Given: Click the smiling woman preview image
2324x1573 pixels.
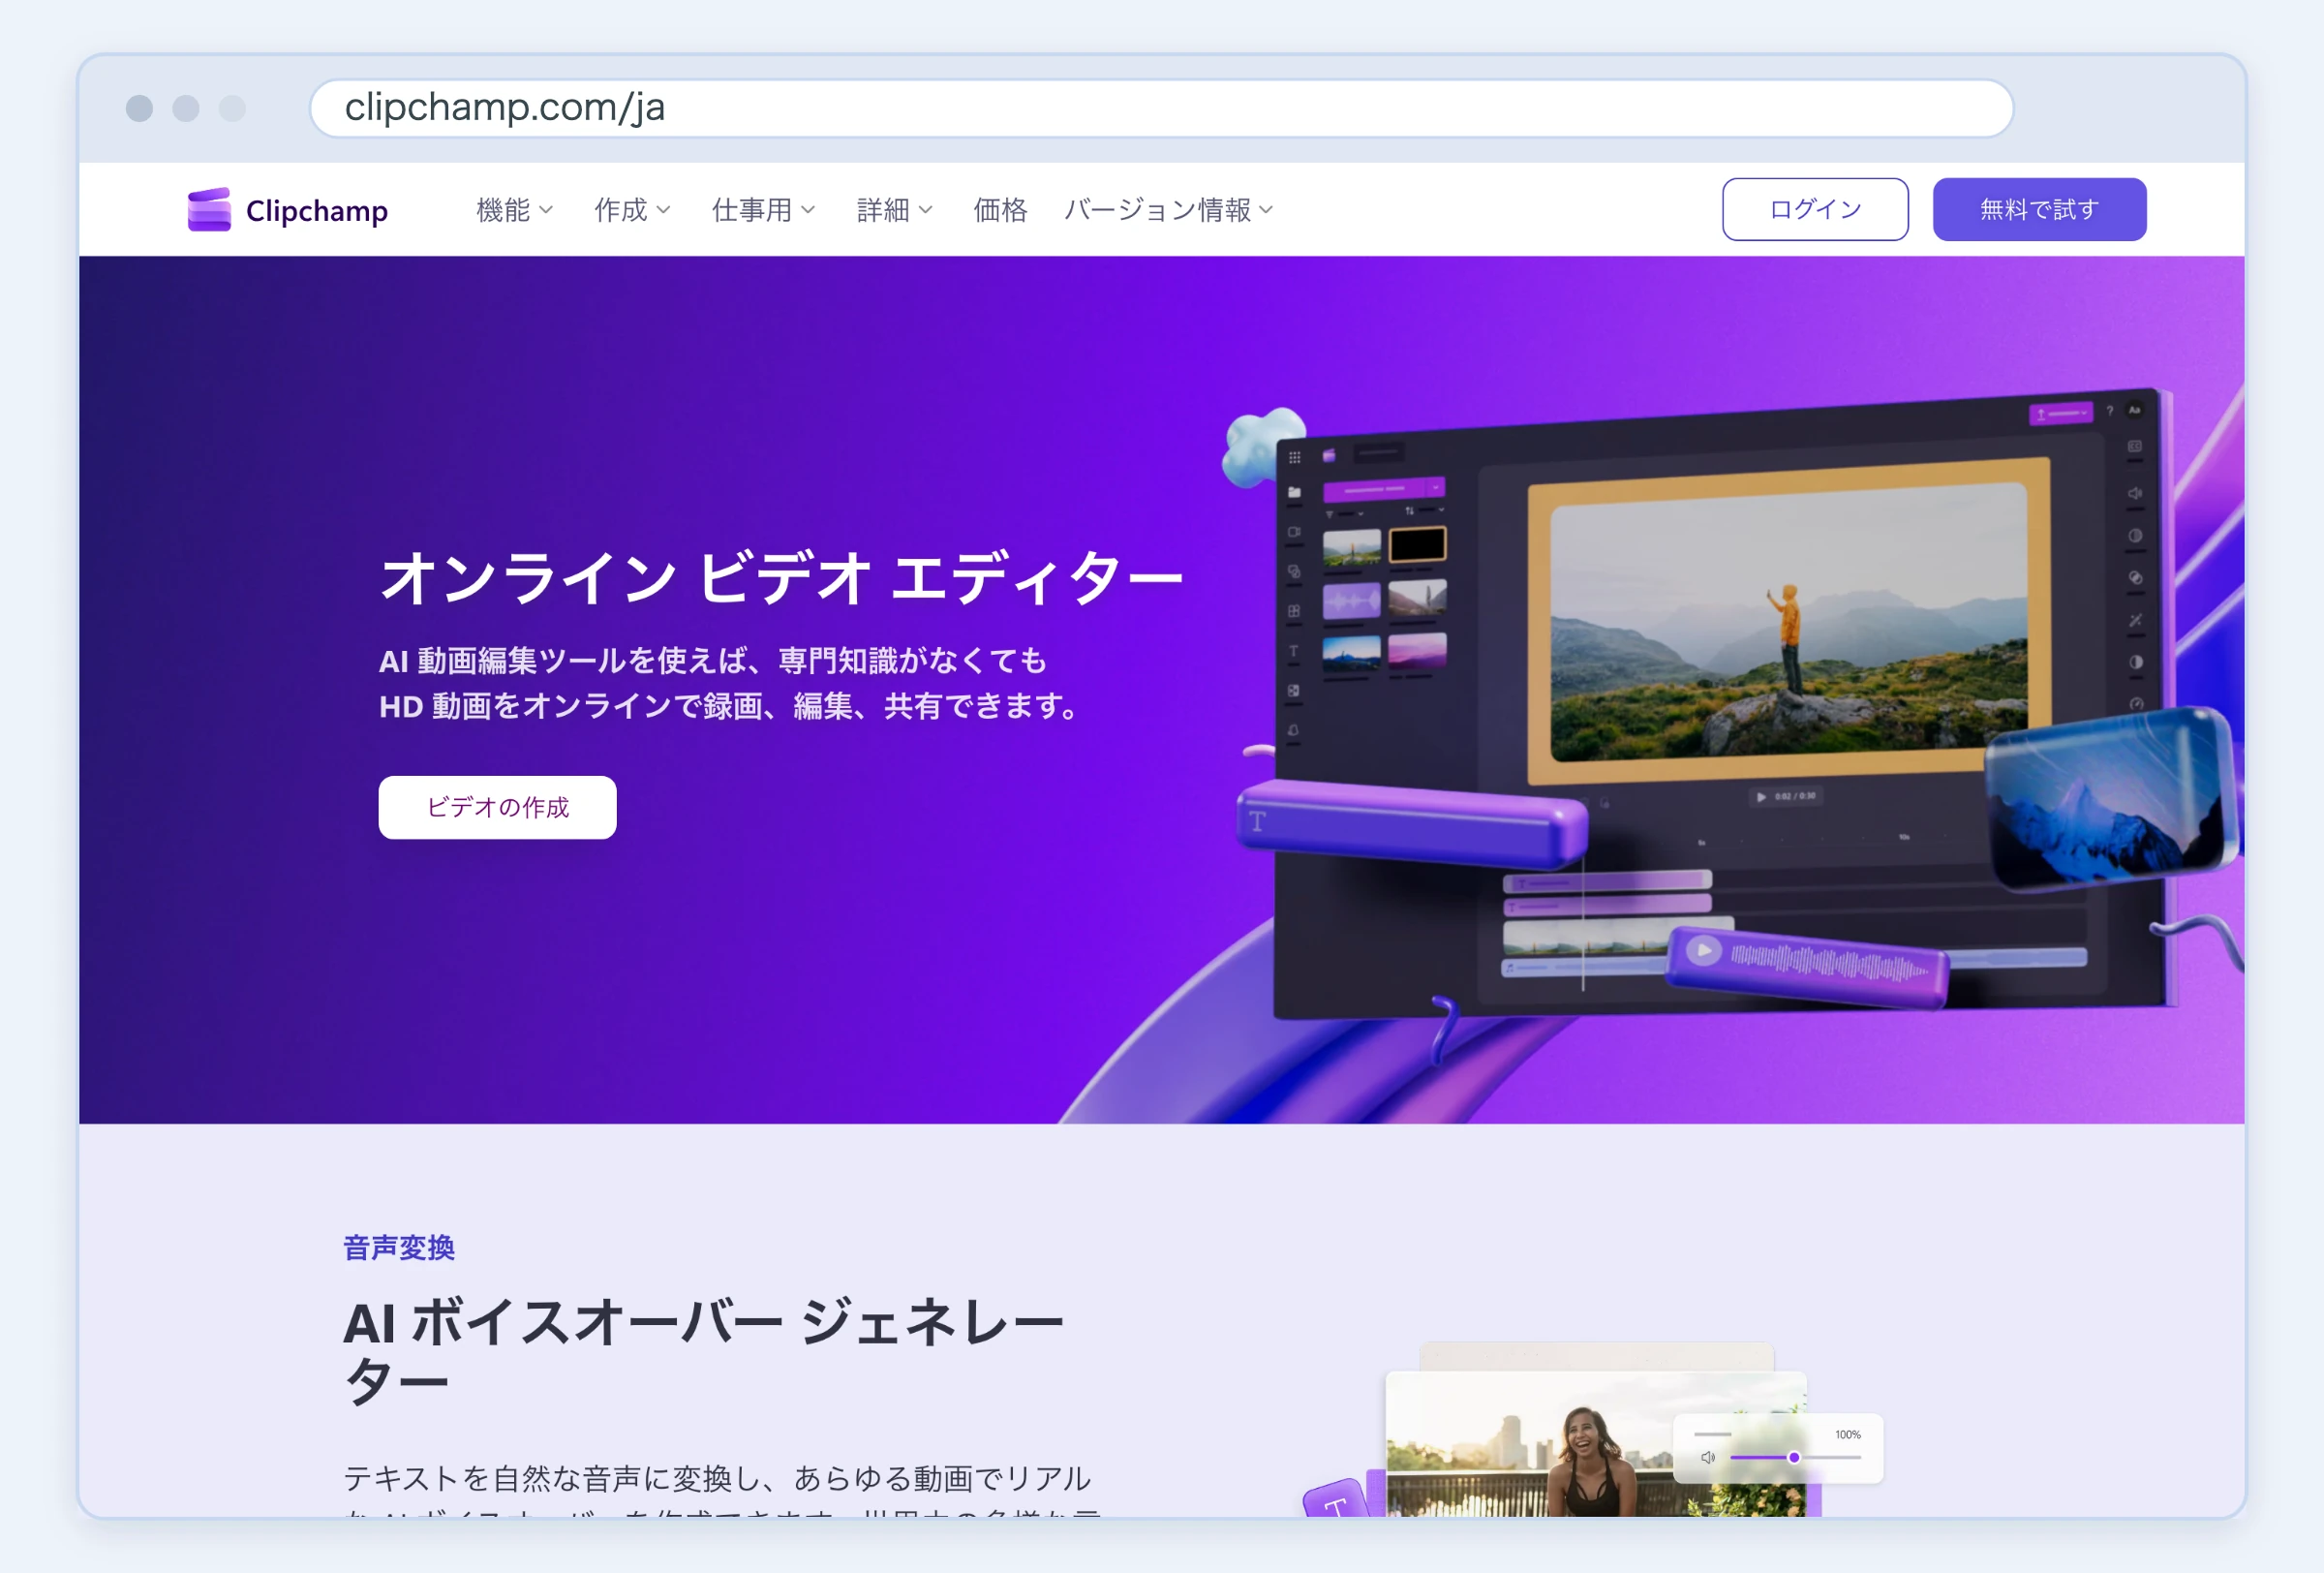Looking at the screenshot, I should coord(1596,1445).
